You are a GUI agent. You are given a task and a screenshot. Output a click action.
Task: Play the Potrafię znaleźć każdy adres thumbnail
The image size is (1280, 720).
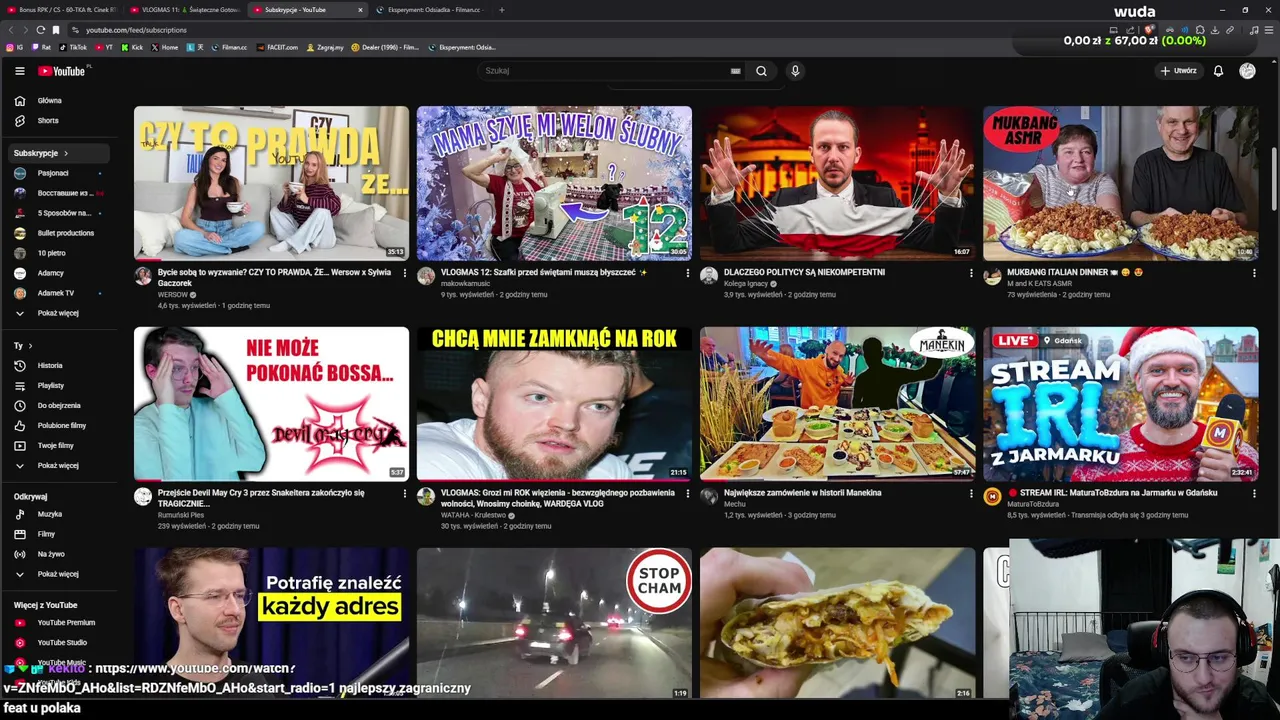click(x=271, y=623)
